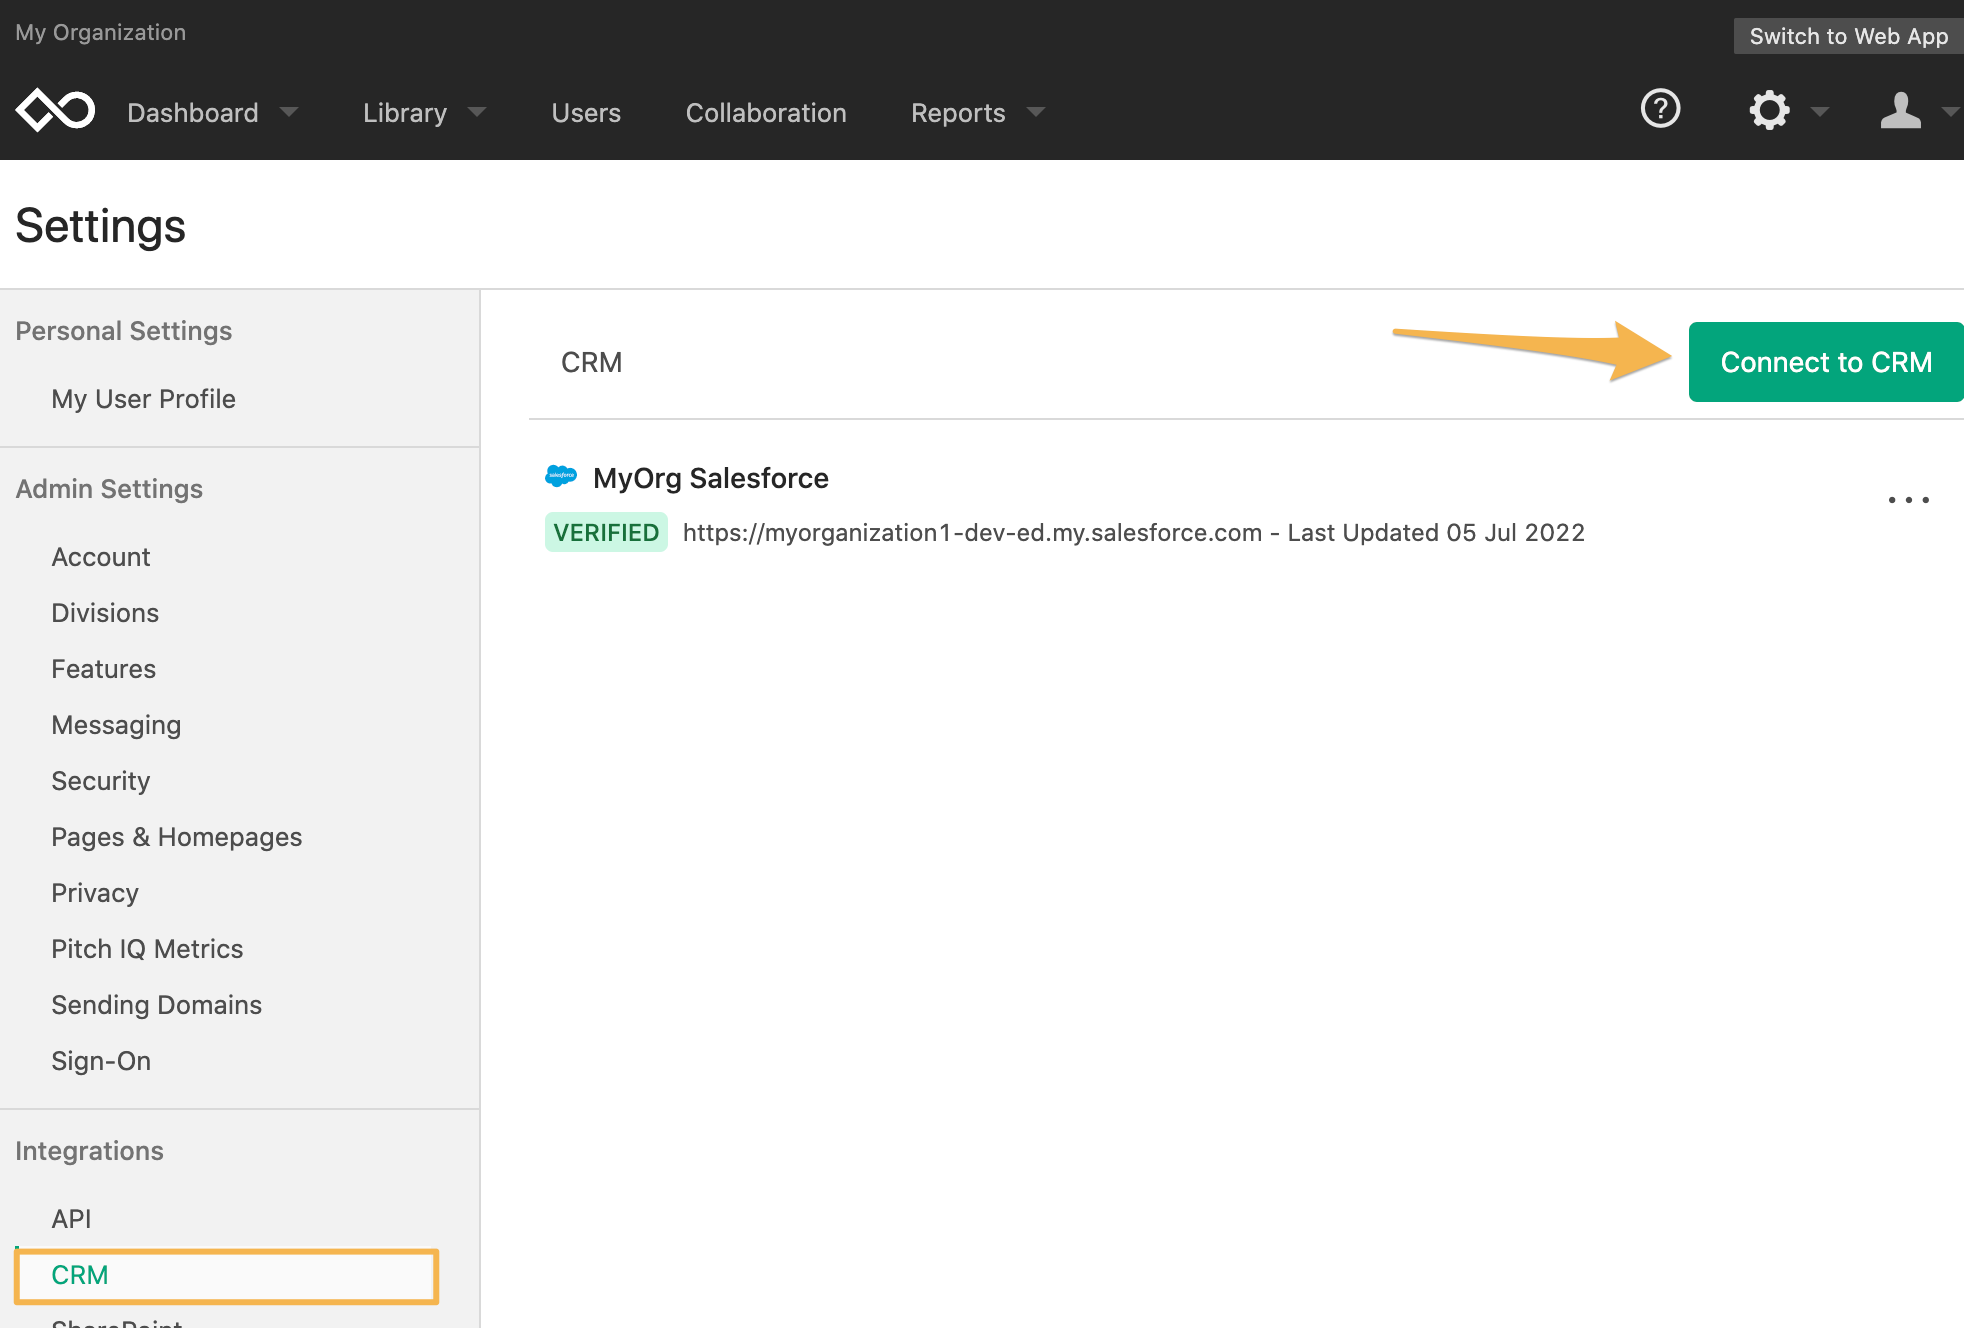The width and height of the screenshot is (1964, 1328).
Task: Click the myorganization1-dev-ed.my.salesforce.com URL text
Action: pos(972,533)
